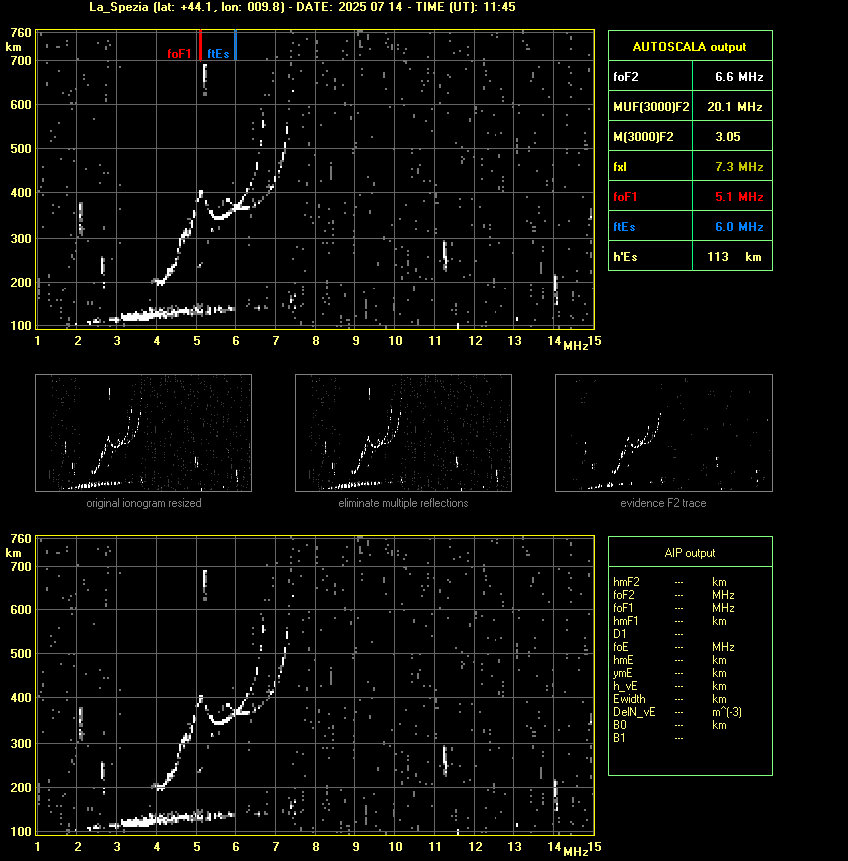
Task: Select the foF2 value 6.6 MHz
Action: (739, 77)
